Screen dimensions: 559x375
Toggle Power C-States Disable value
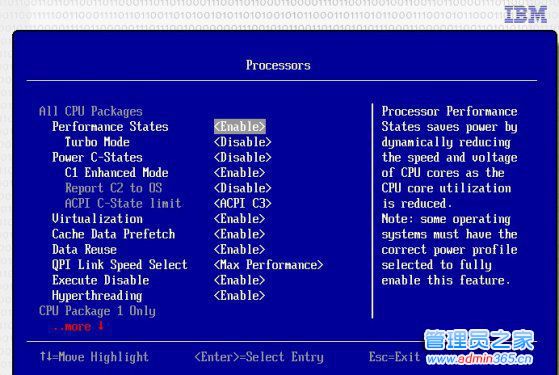(242, 157)
